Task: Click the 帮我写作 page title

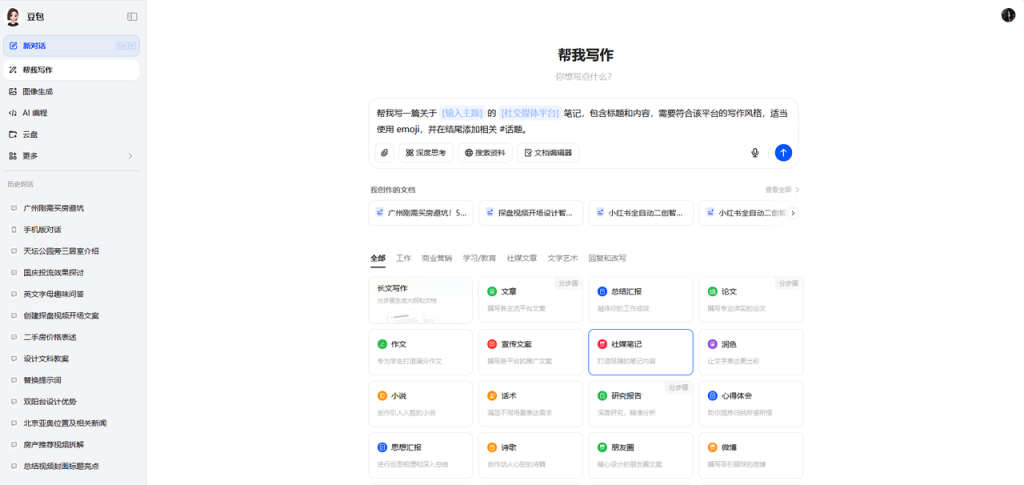Action: pos(584,55)
